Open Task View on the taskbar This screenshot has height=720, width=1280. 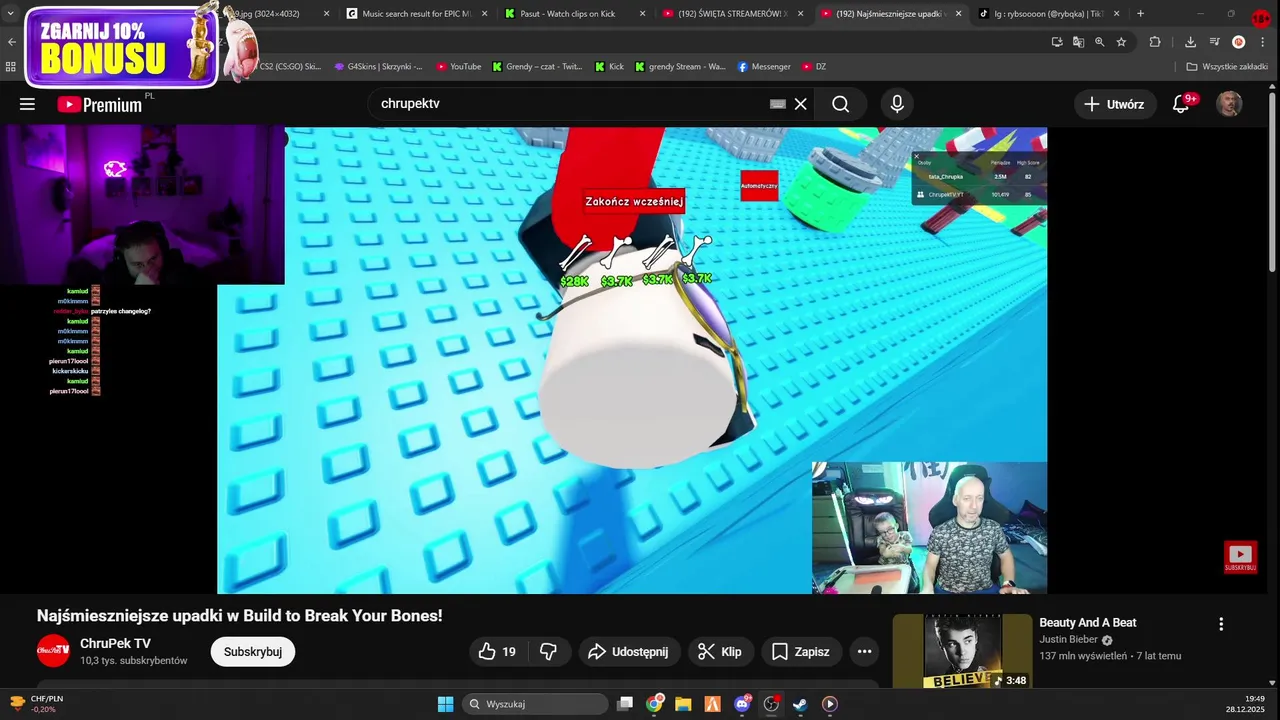(625, 704)
